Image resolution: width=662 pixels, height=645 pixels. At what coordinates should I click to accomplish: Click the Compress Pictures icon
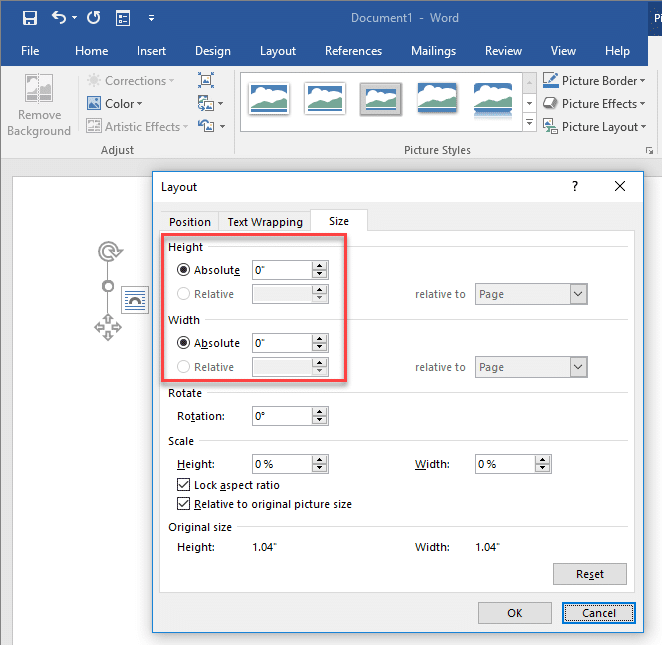pyautogui.click(x=206, y=80)
